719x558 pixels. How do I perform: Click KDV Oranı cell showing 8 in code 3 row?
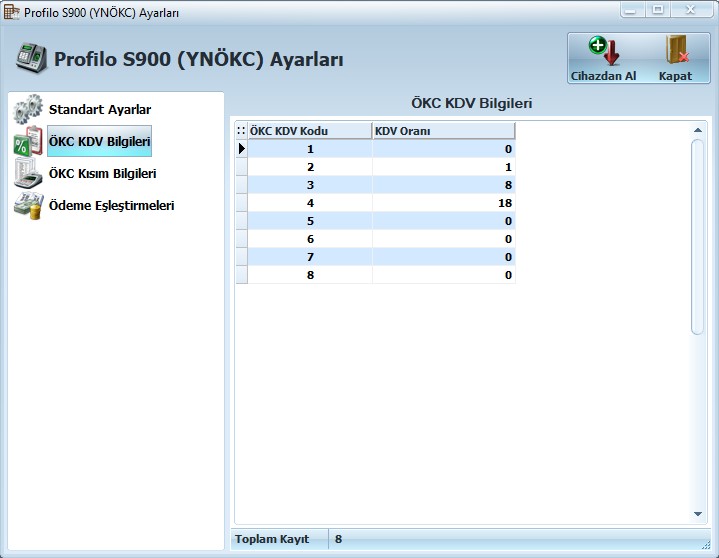(444, 185)
